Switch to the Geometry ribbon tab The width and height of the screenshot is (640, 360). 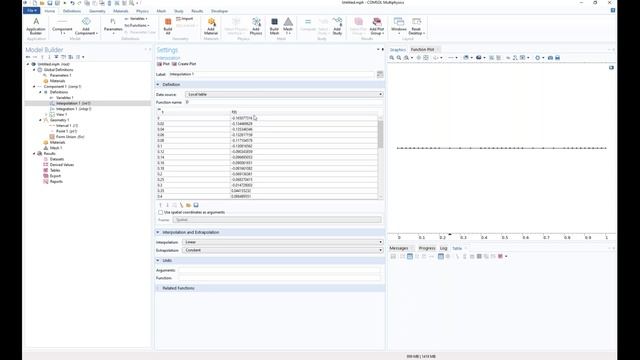coord(97,11)
